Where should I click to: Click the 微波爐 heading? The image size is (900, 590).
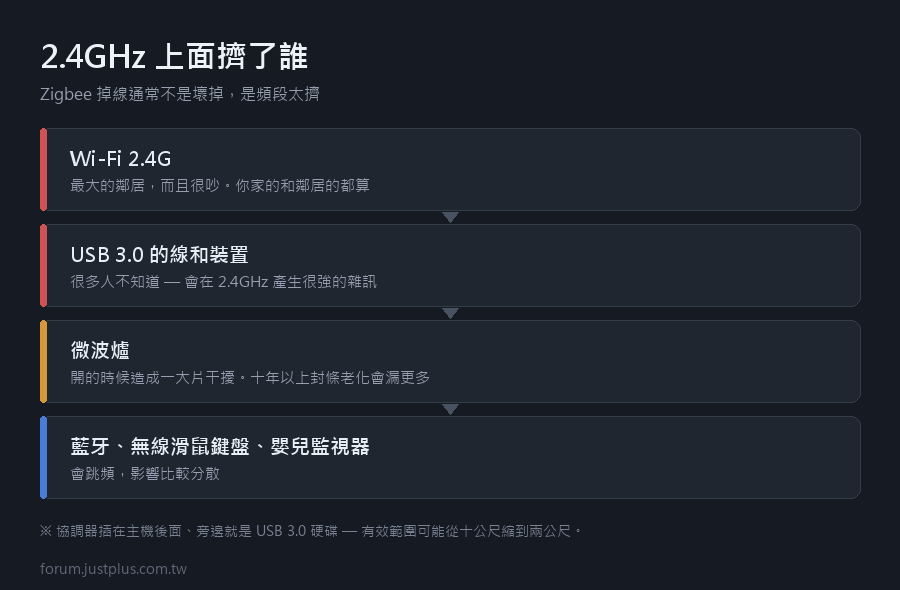100,350
